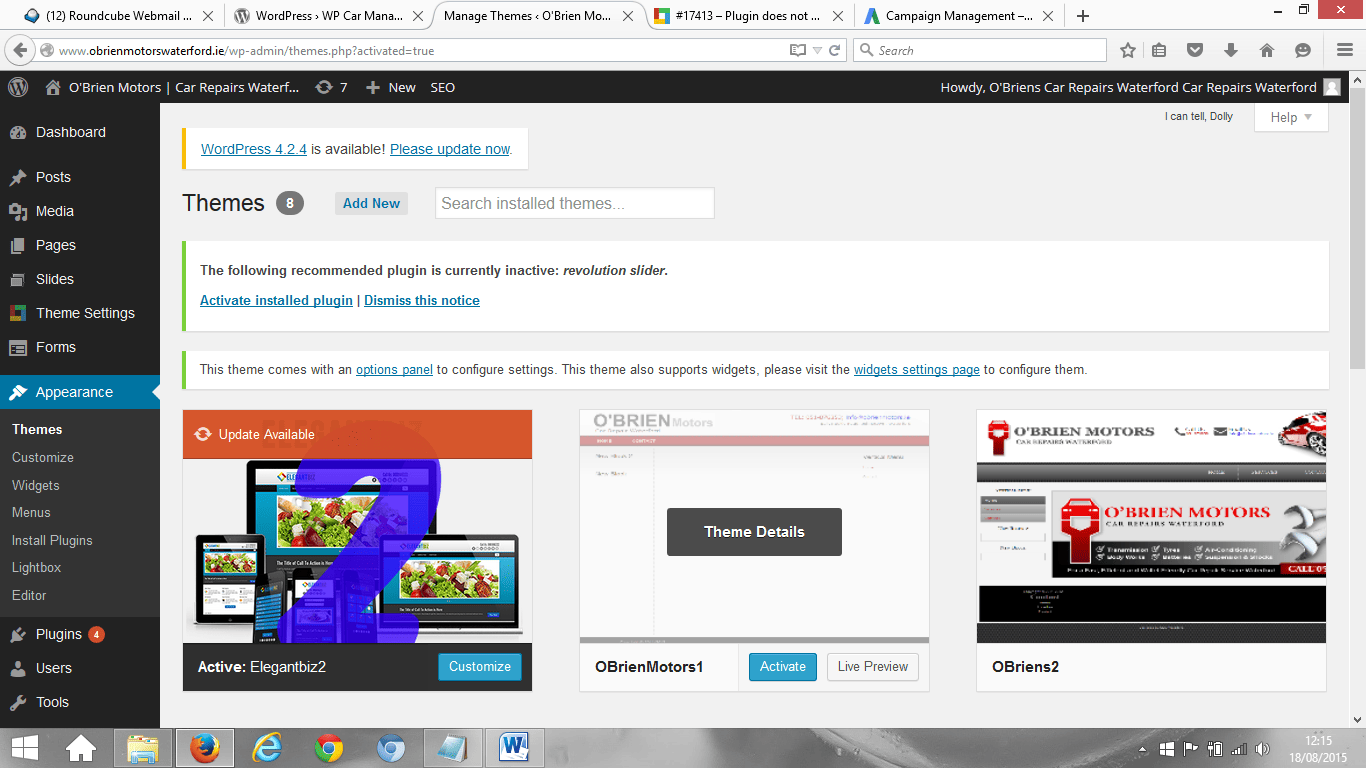
Task: Click the Firefox downloads arrow icon
Action: pos(1231,50)
